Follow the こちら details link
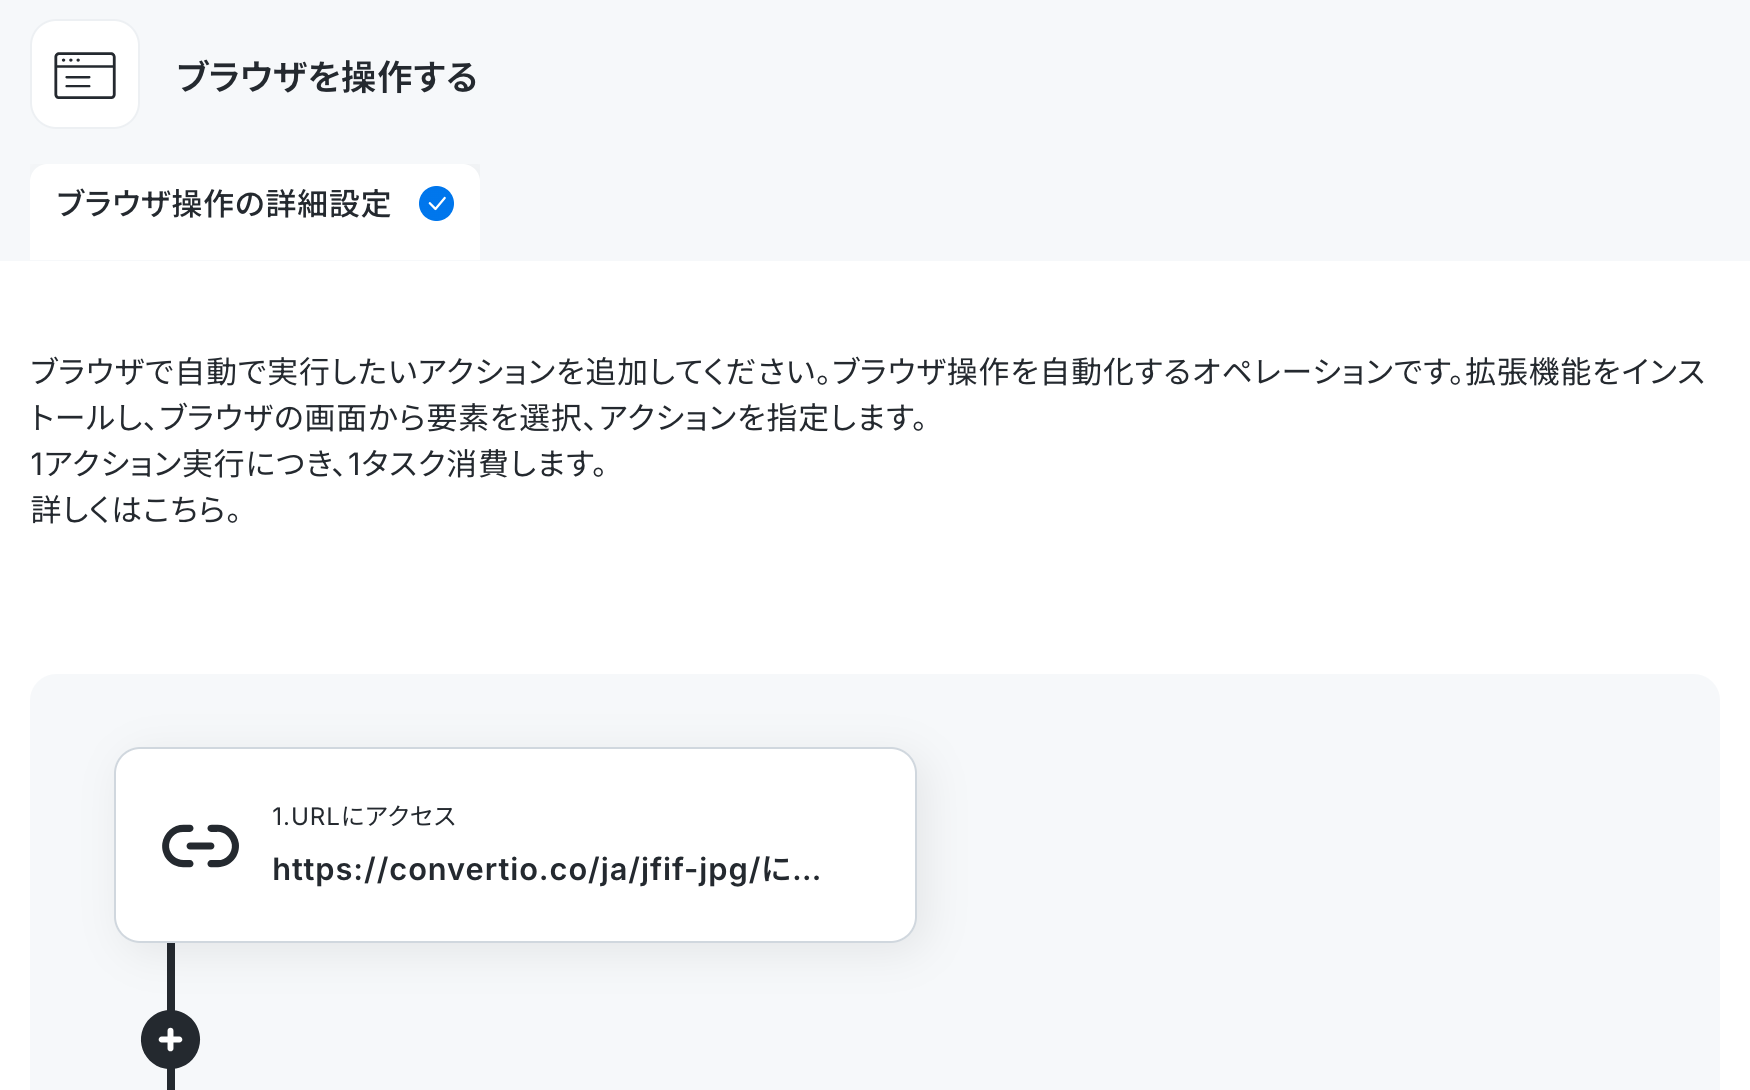1750x1090 pixels. (x=183, y=510)
